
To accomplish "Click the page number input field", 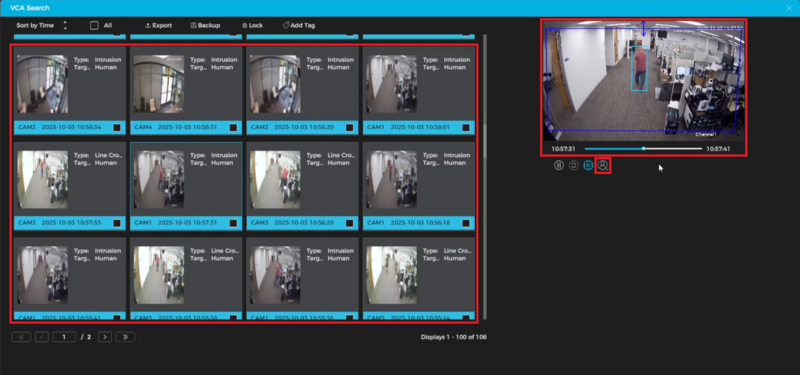I will coord(64,337).
